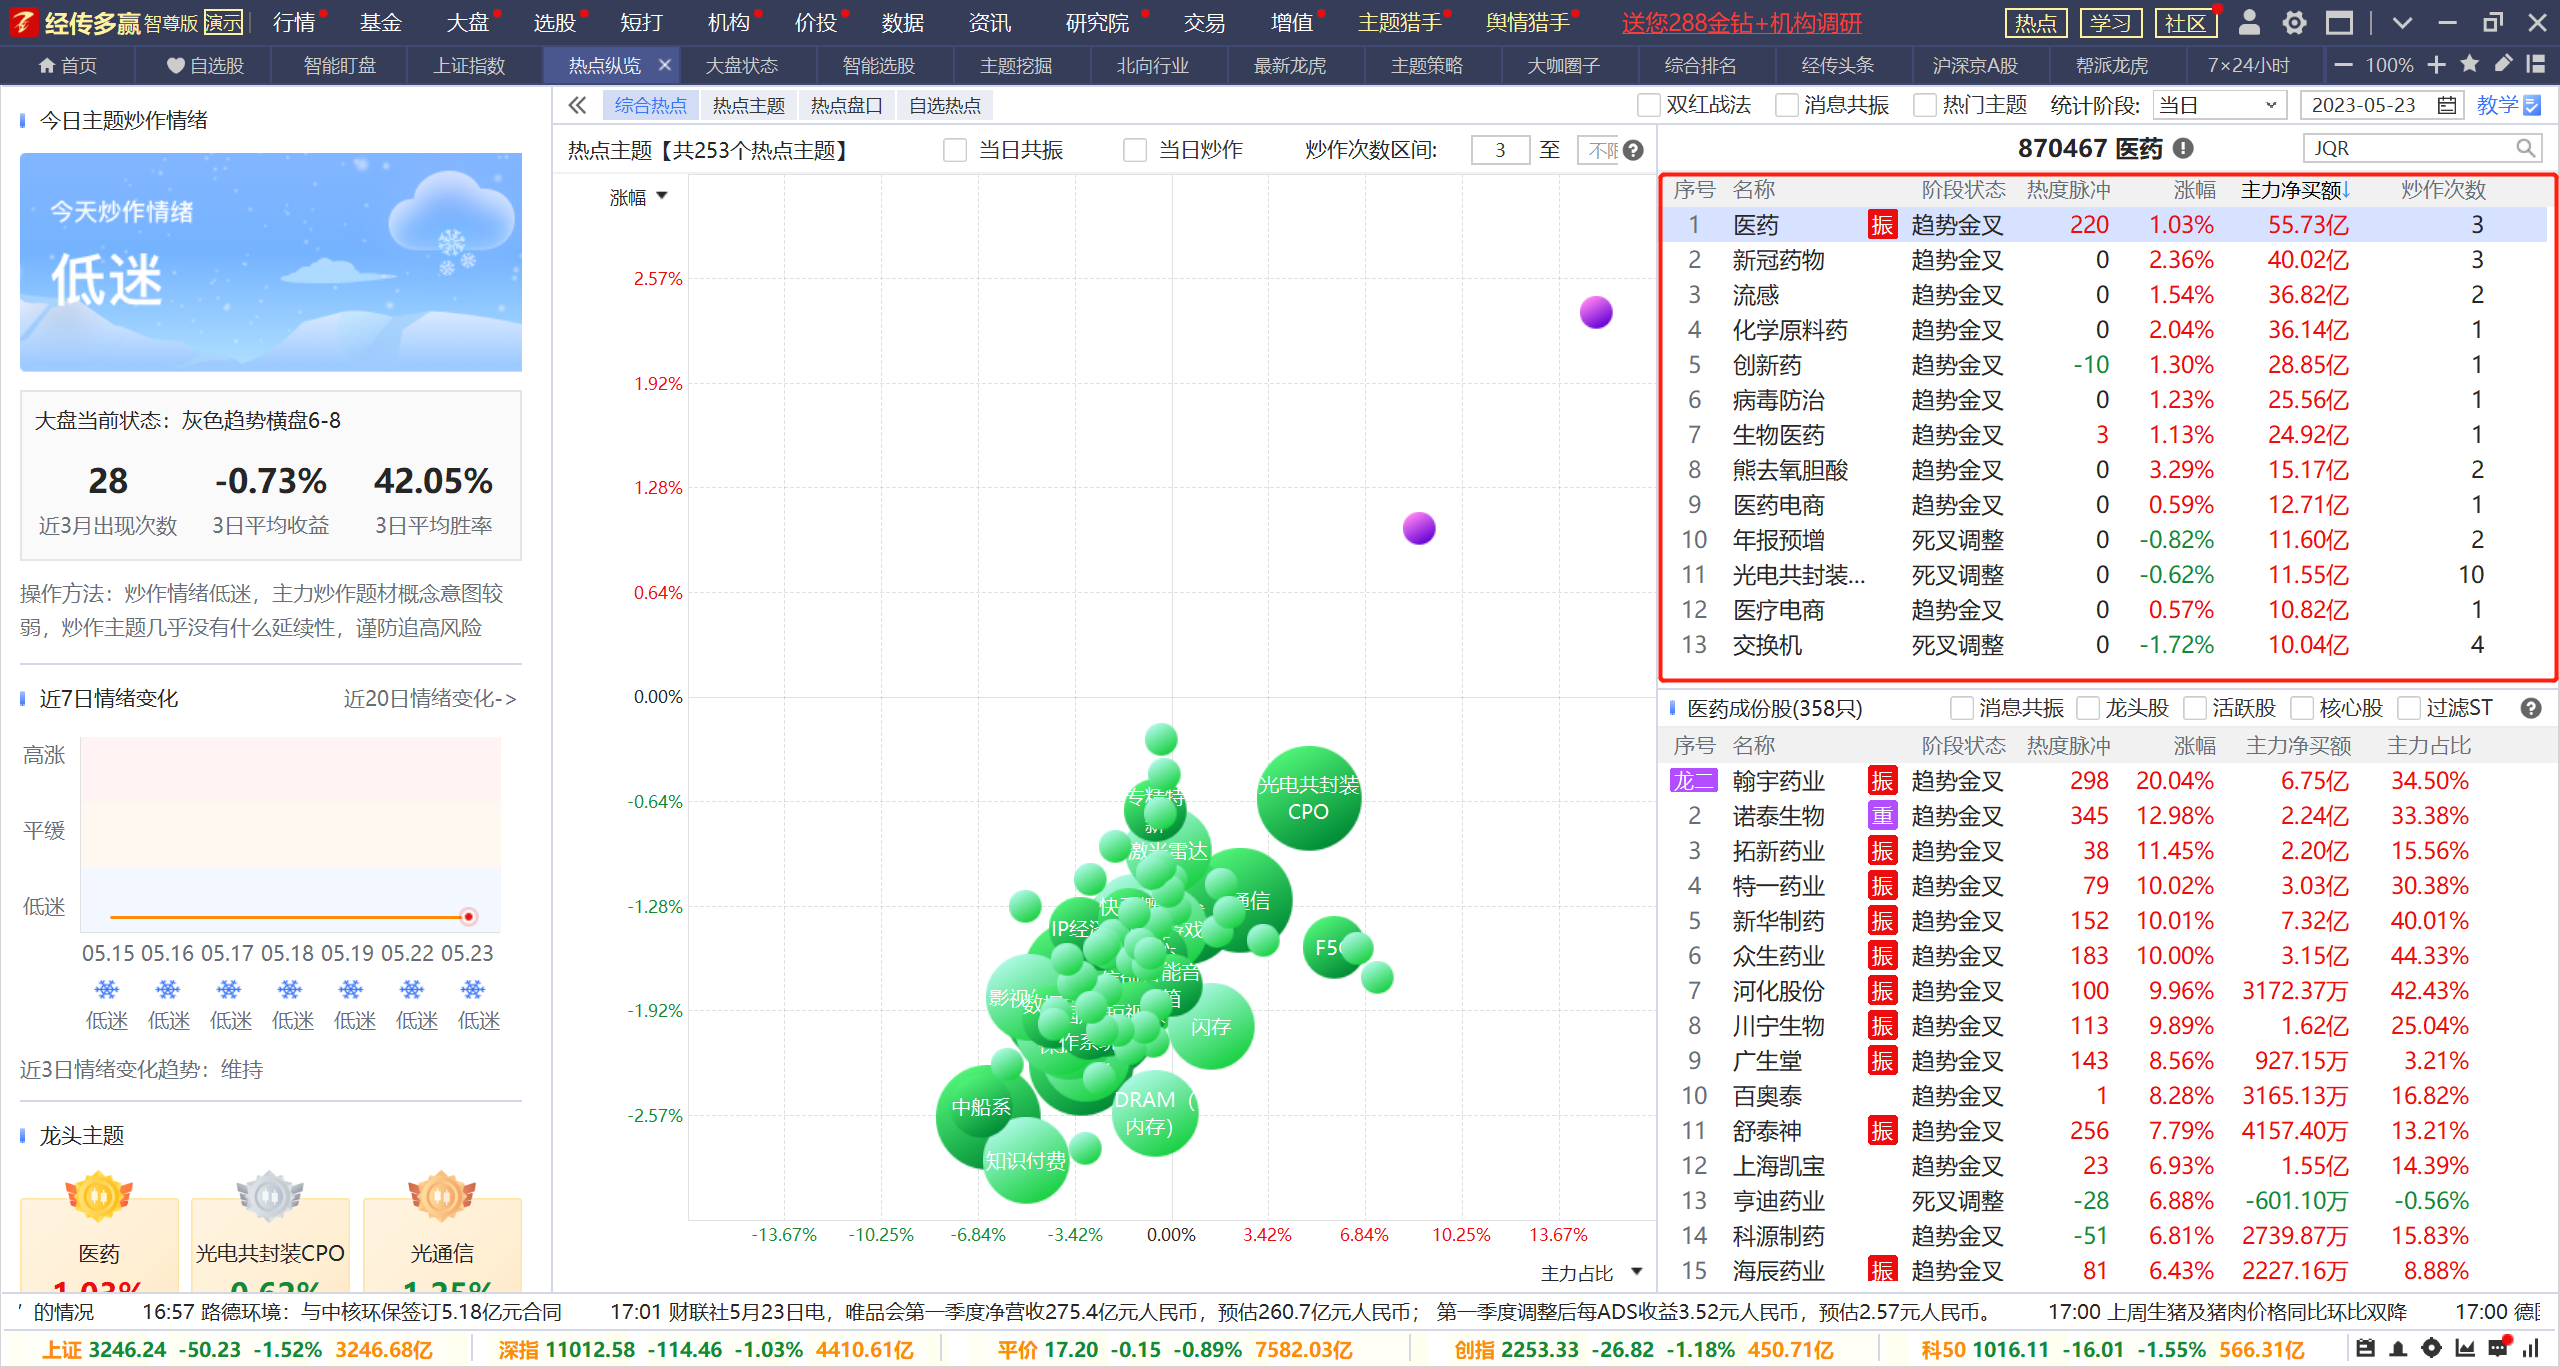Open settings via the gear icon
2560x1368 pixels.
point(2294,22)
